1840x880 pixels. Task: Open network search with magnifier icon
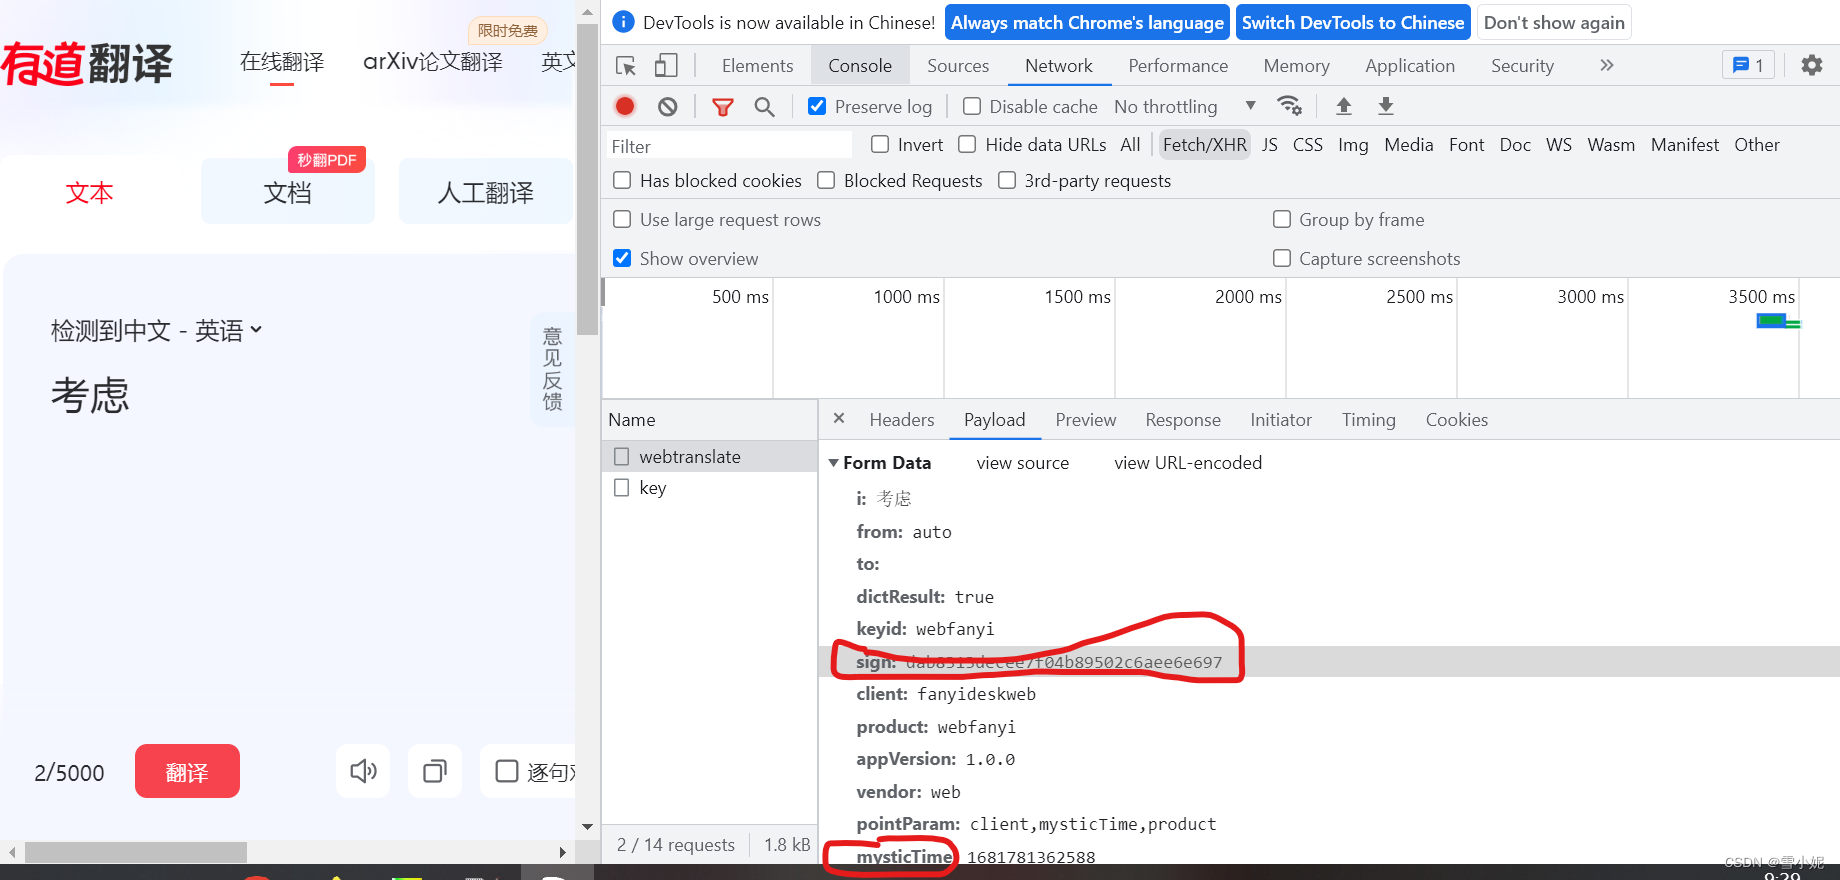coord(764,107)
